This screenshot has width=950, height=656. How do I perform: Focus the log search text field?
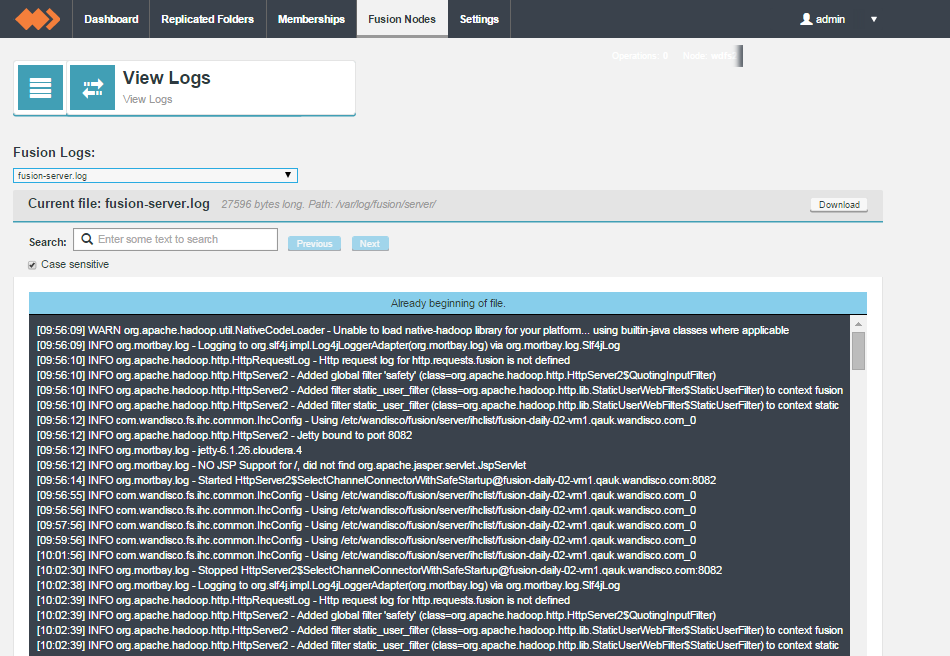click(x=176, y=239)
